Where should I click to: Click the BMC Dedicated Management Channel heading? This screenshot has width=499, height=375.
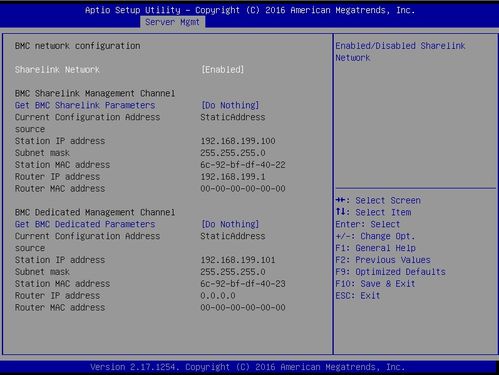95,212
